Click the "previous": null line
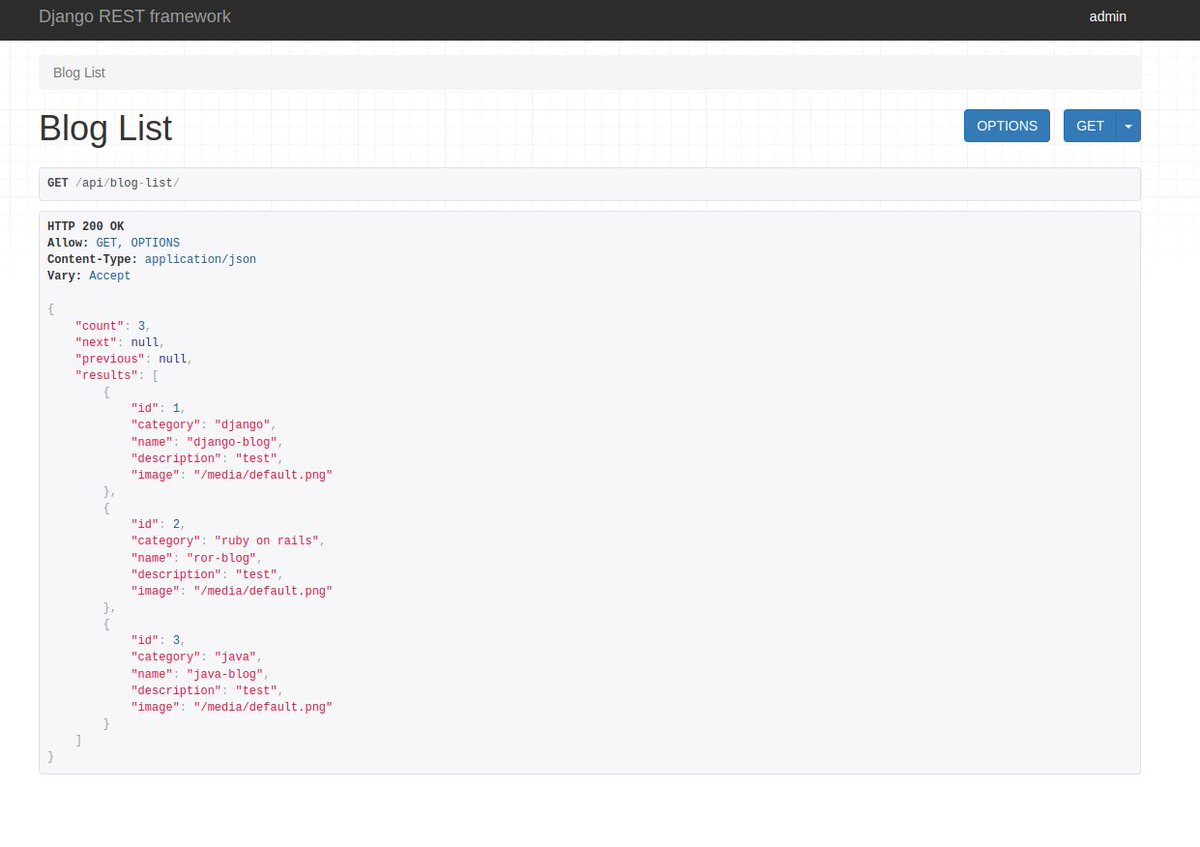This screenshot has height=847, width=1200. (x=134, y=359)
